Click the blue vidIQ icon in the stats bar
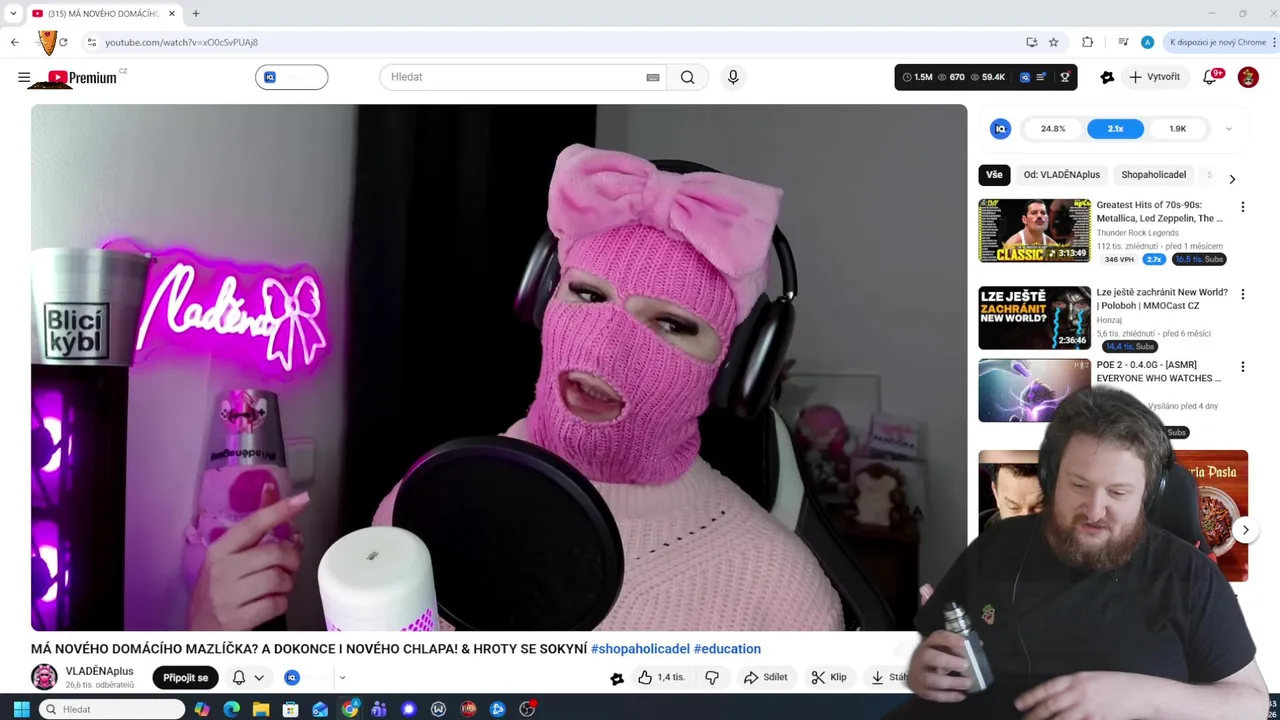The width and height of the screenshot is (1280, 720). click(1025, 77)
